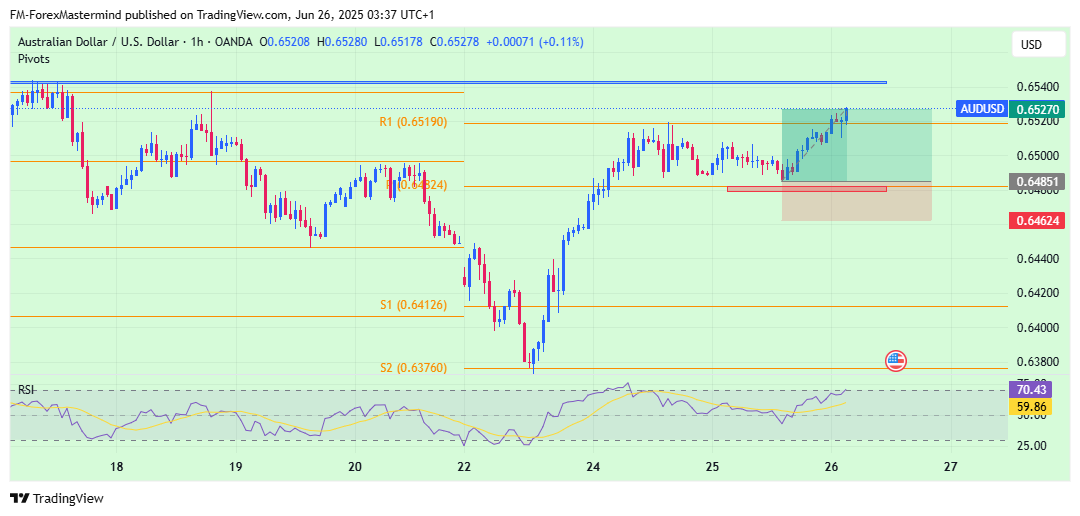The height and width of the screenshot is (516, 1080).
Task: Click date 25 on the time axis
Action: [x=712, y=466]
